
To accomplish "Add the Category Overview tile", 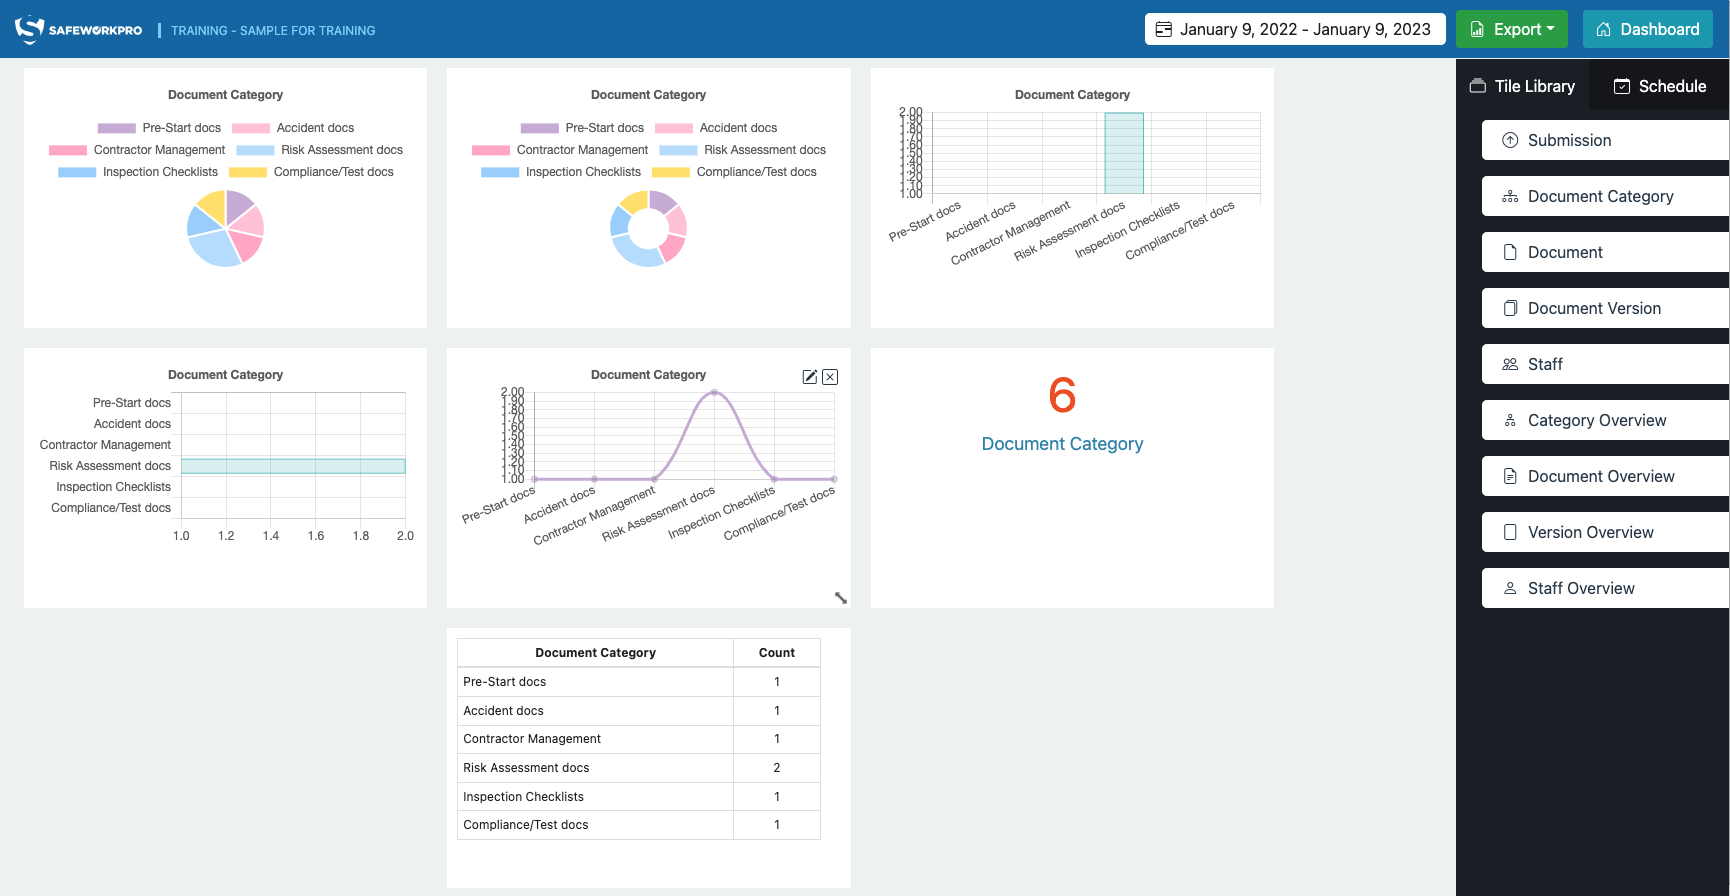I will [x=1605, y=420].
